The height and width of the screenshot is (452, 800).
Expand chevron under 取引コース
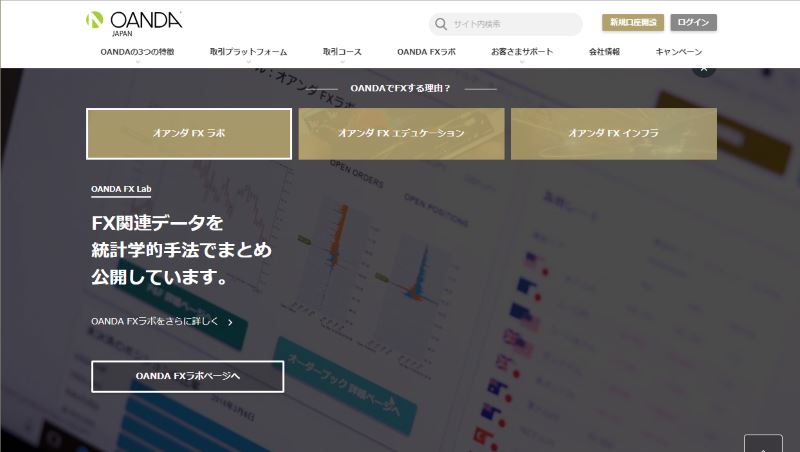(342, 62)
